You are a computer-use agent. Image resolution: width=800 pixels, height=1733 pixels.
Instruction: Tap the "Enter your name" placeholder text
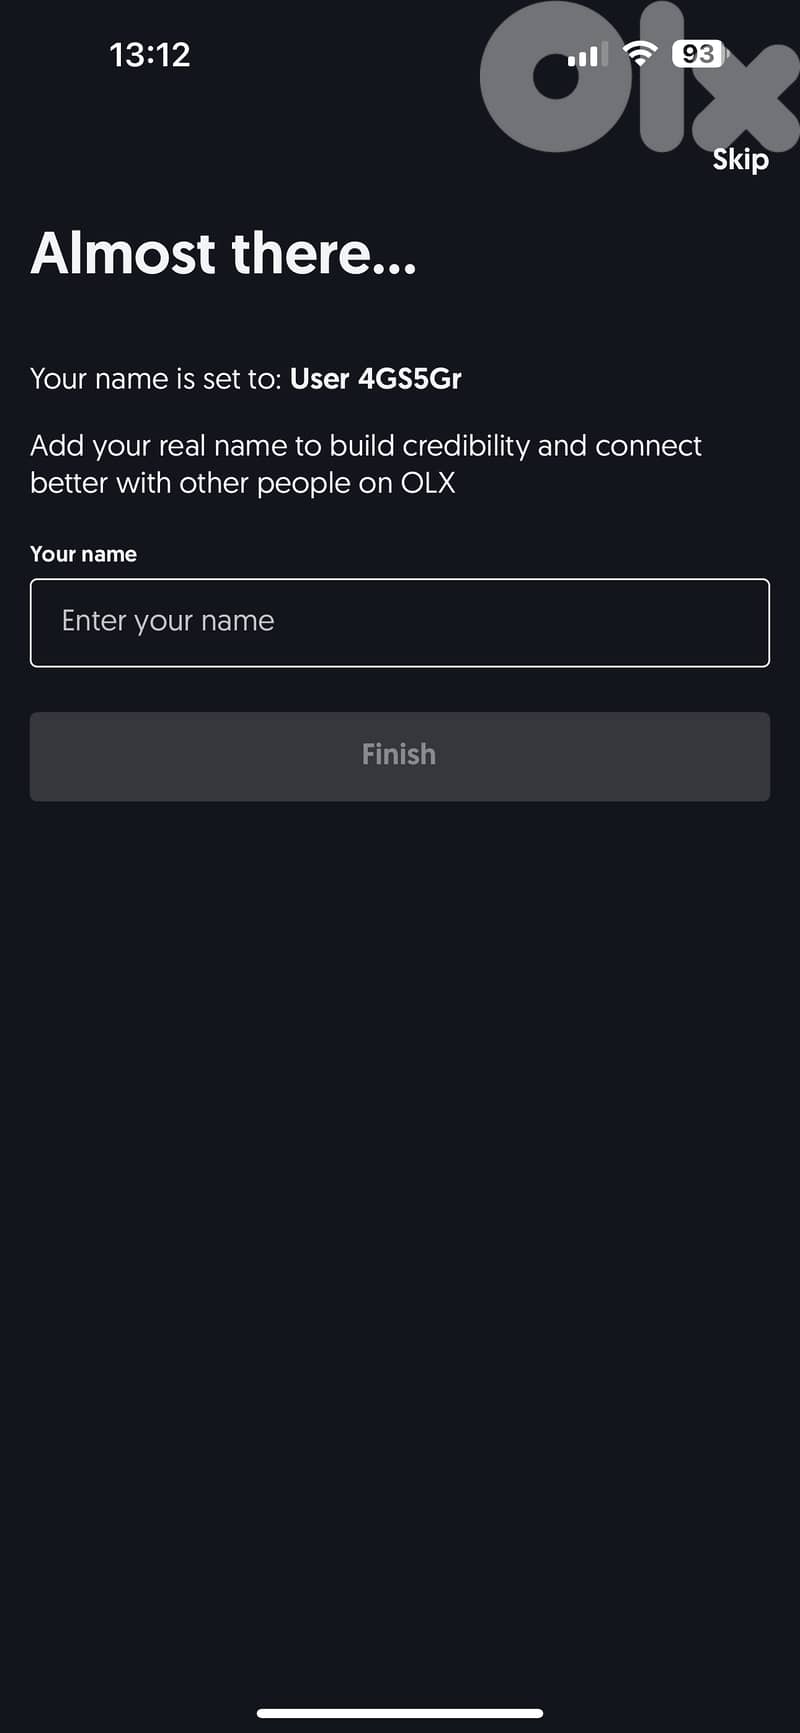[x=168, y=621]
